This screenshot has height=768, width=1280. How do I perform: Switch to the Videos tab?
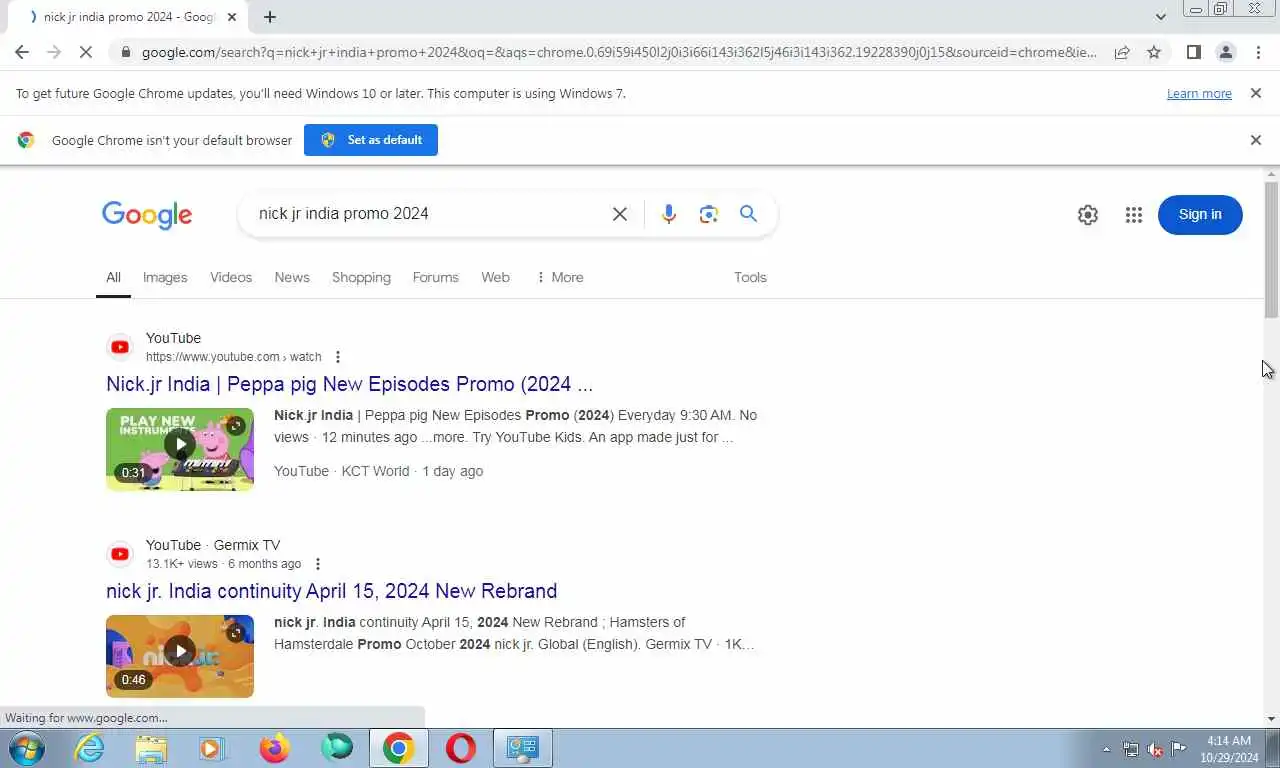(x=231, y=277)
